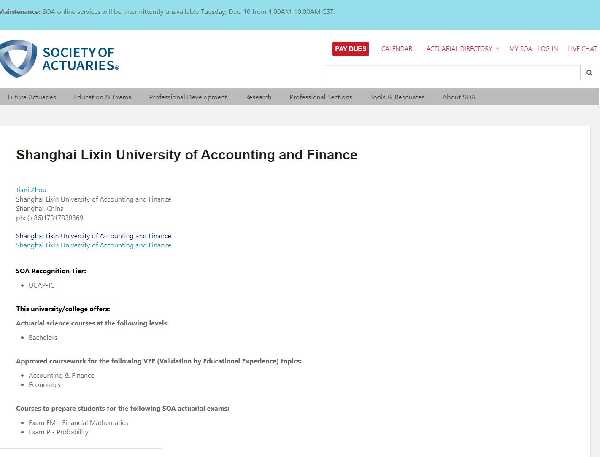Click the Society of Actuaries wordmark text
Viewport: 600px width, 457px height.
[x=80, y=58]
